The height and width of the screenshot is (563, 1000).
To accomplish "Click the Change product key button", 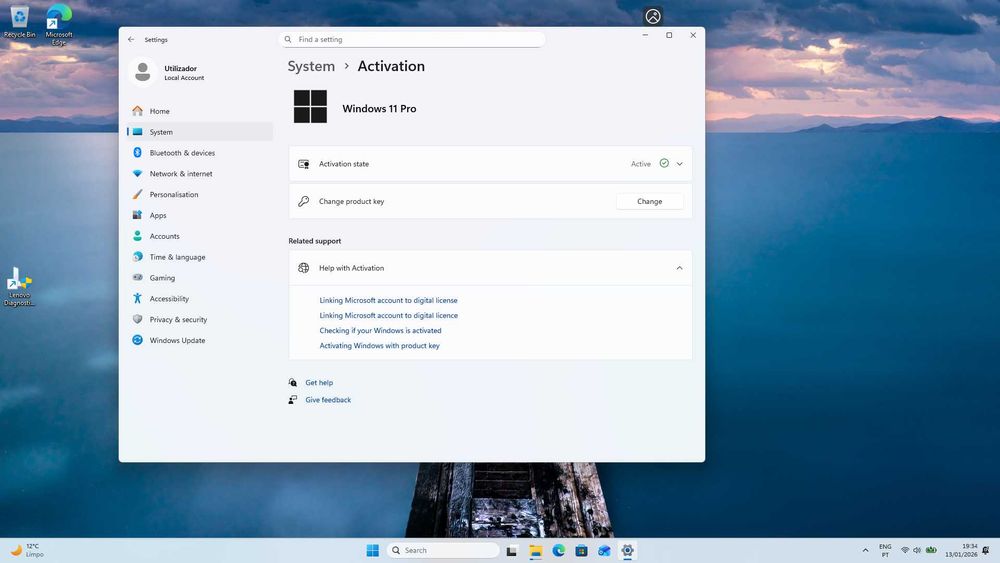I will (649, 201).
